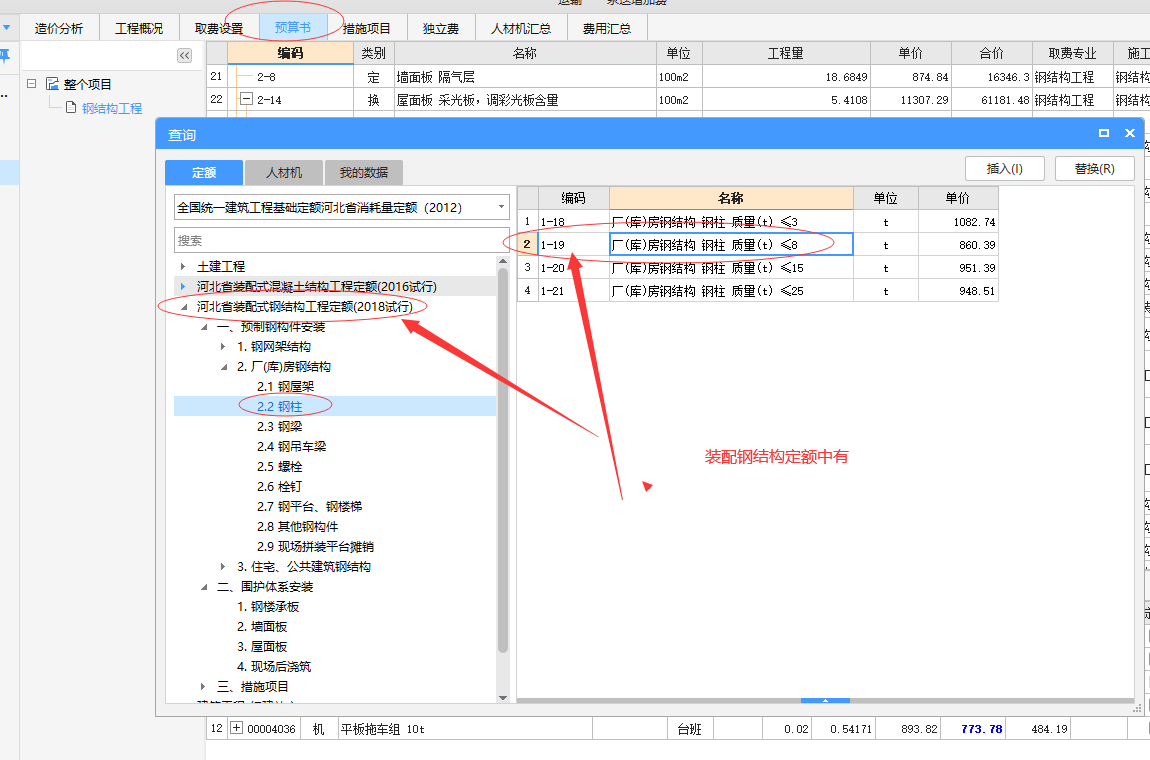
Task: Expand 三、措施项目 node
Action: click(204, 687)
